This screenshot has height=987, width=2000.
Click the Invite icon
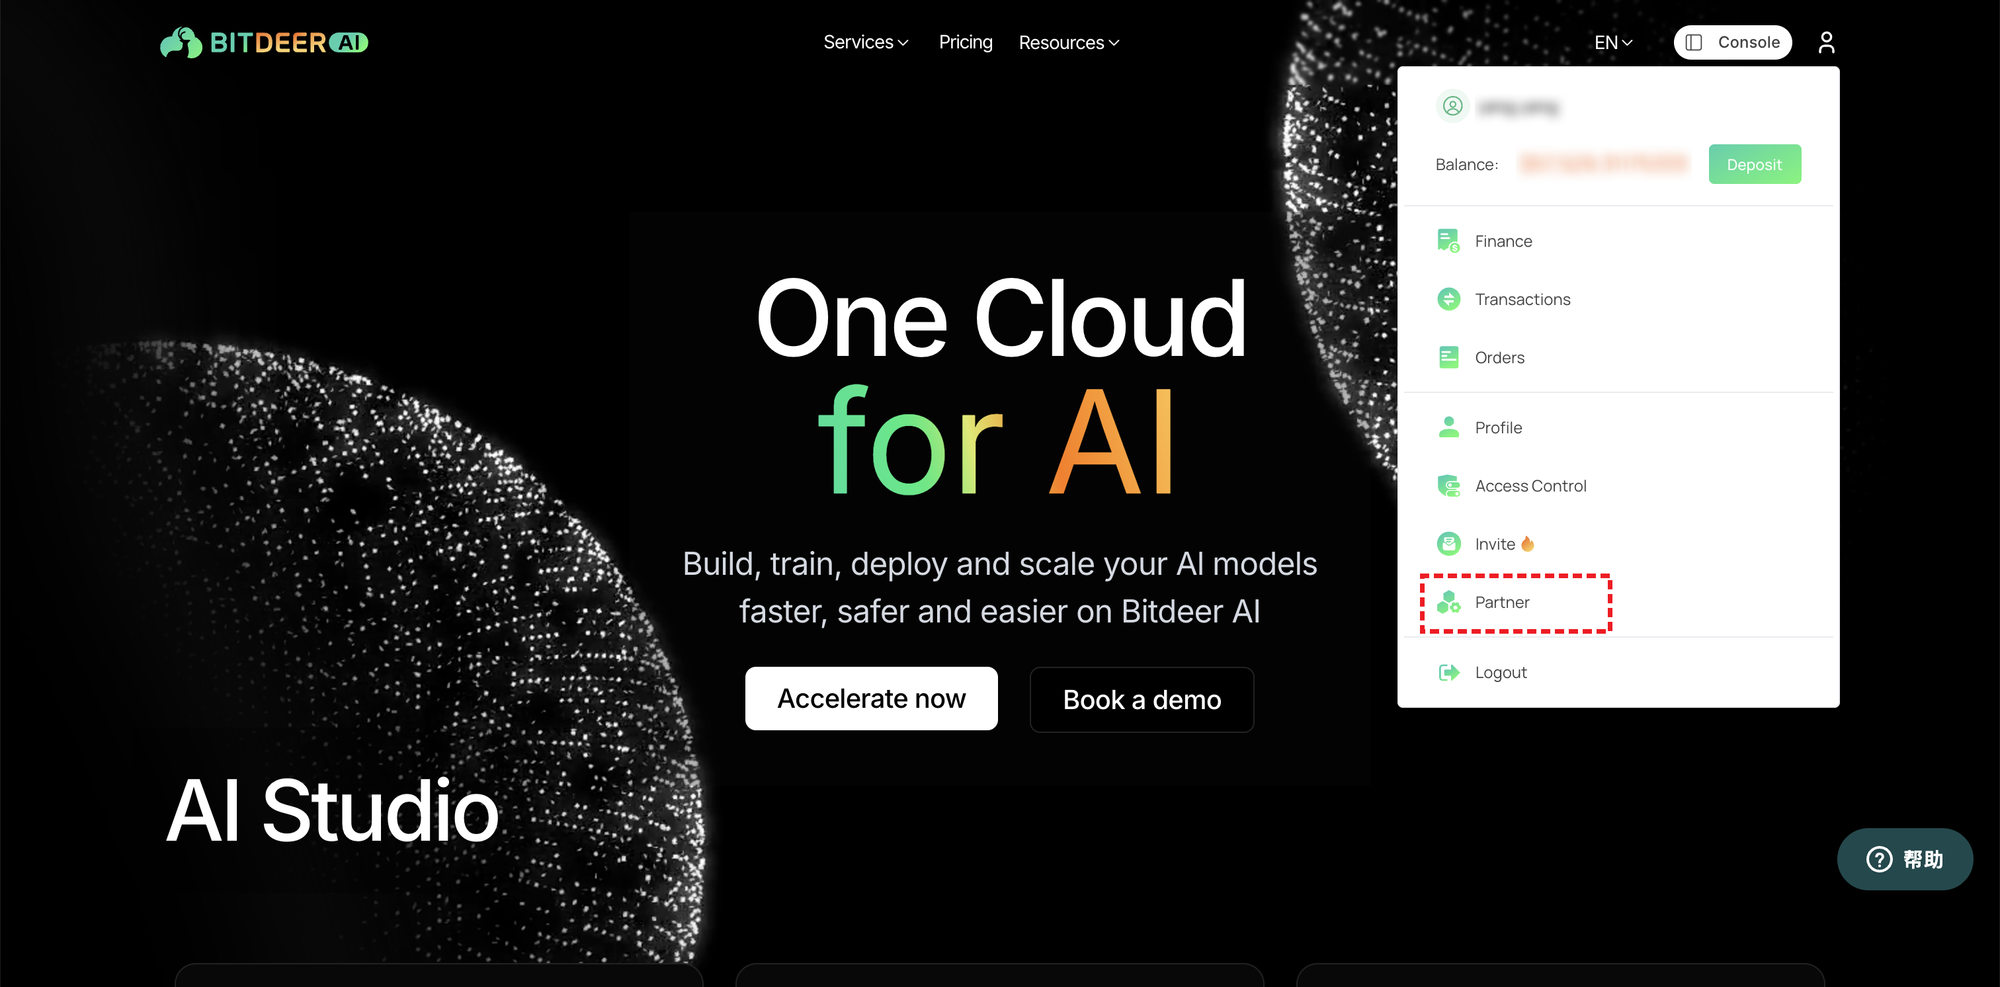[x=1448, y=544]
